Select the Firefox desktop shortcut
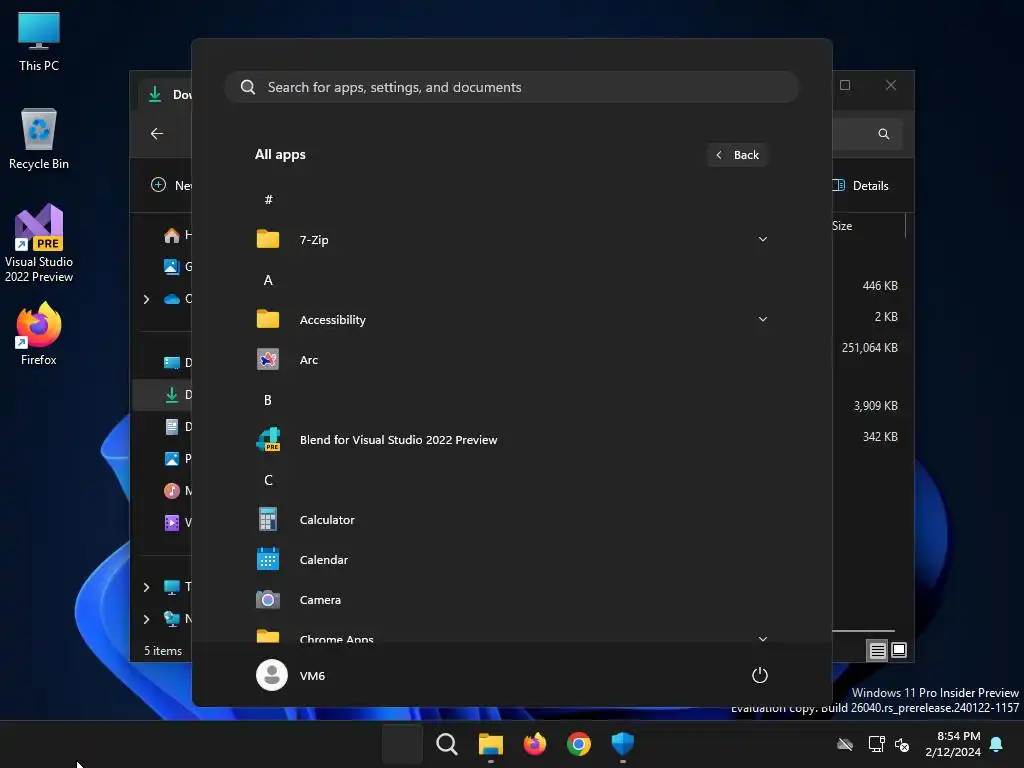Screen dimensions: 1024x768 (x=39, y=334)
